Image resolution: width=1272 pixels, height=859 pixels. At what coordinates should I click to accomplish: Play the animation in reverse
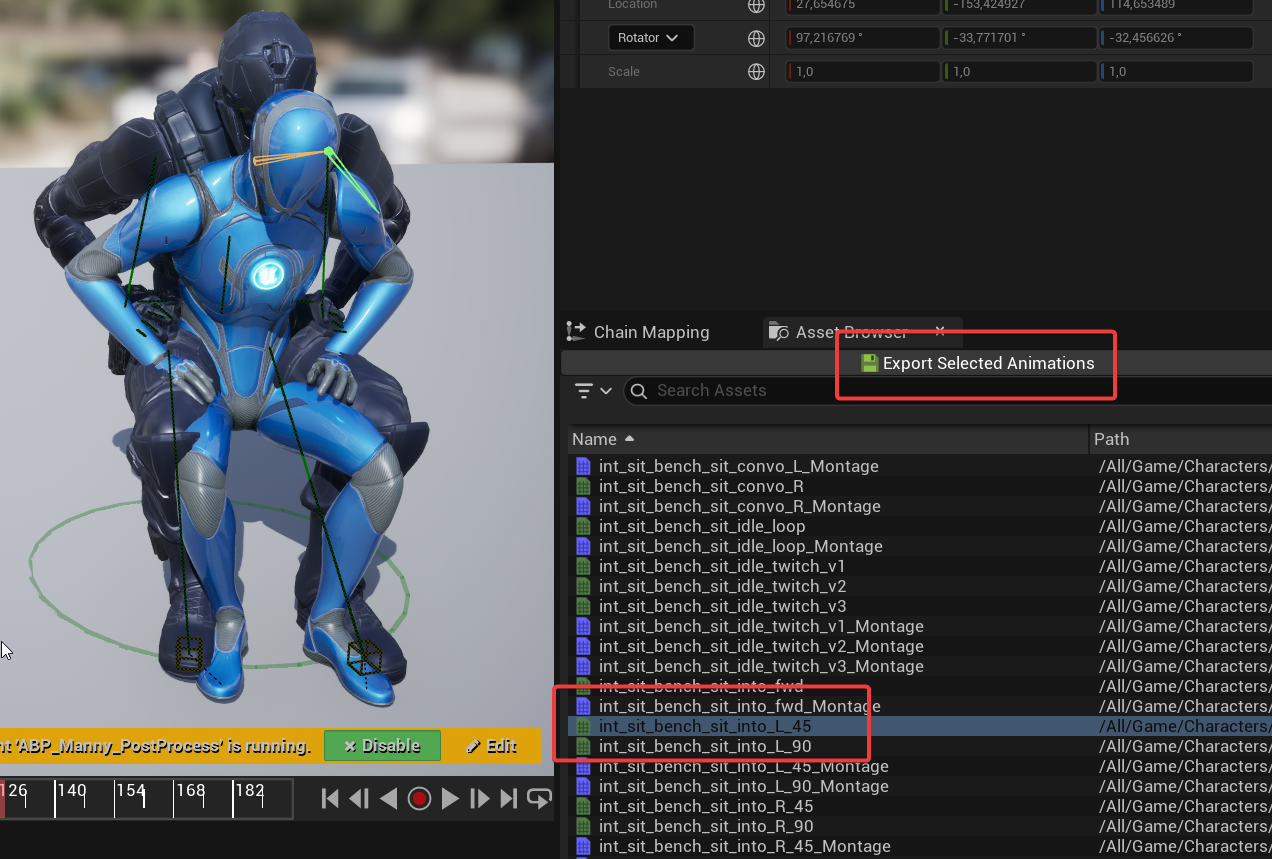(389, 798)
